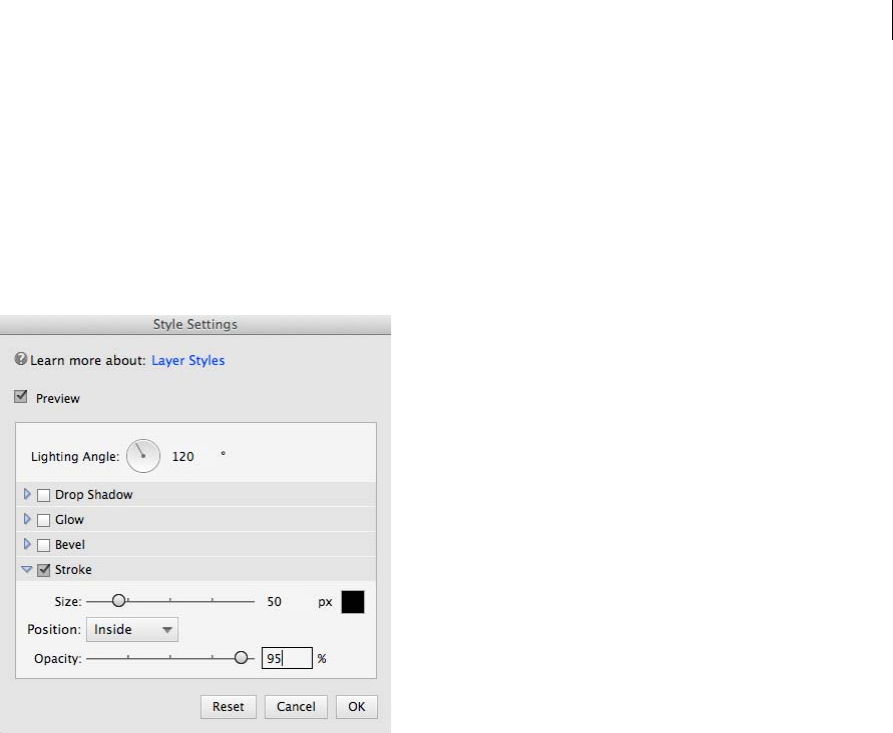
Task: Enable the Drop Shadow checkbox
Action: coord(43,495)
